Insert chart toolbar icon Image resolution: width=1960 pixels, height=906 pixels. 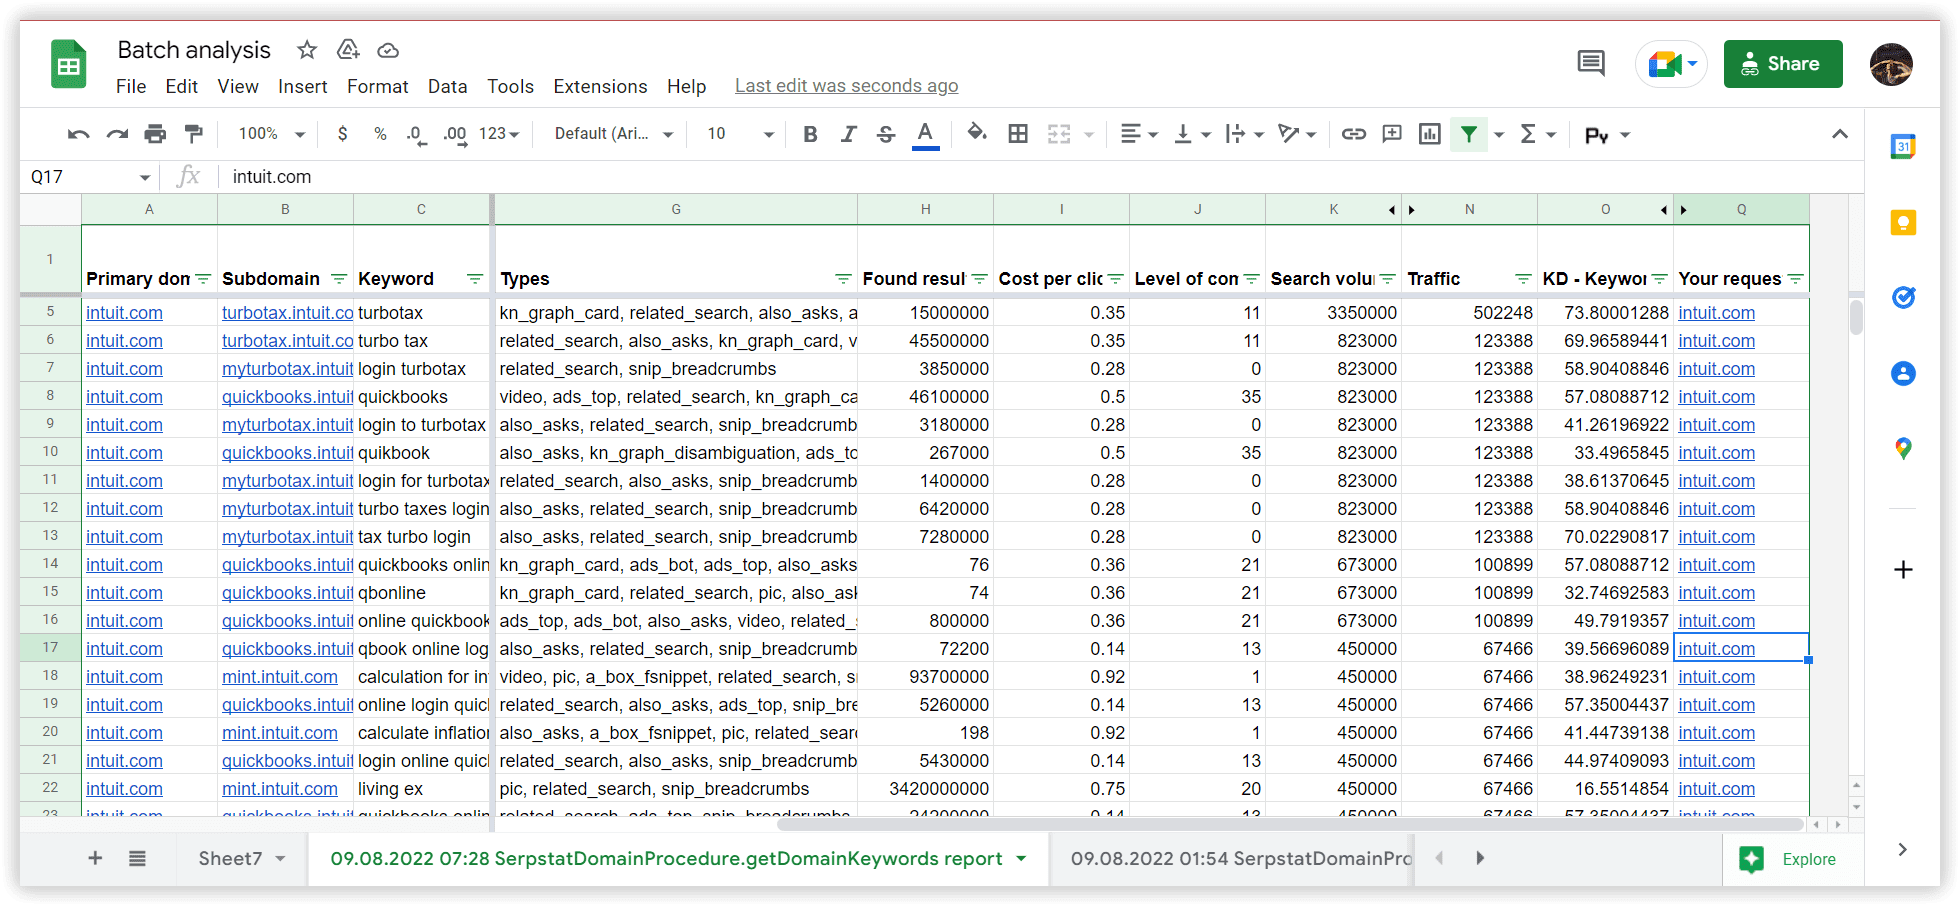click(1430, 134)
